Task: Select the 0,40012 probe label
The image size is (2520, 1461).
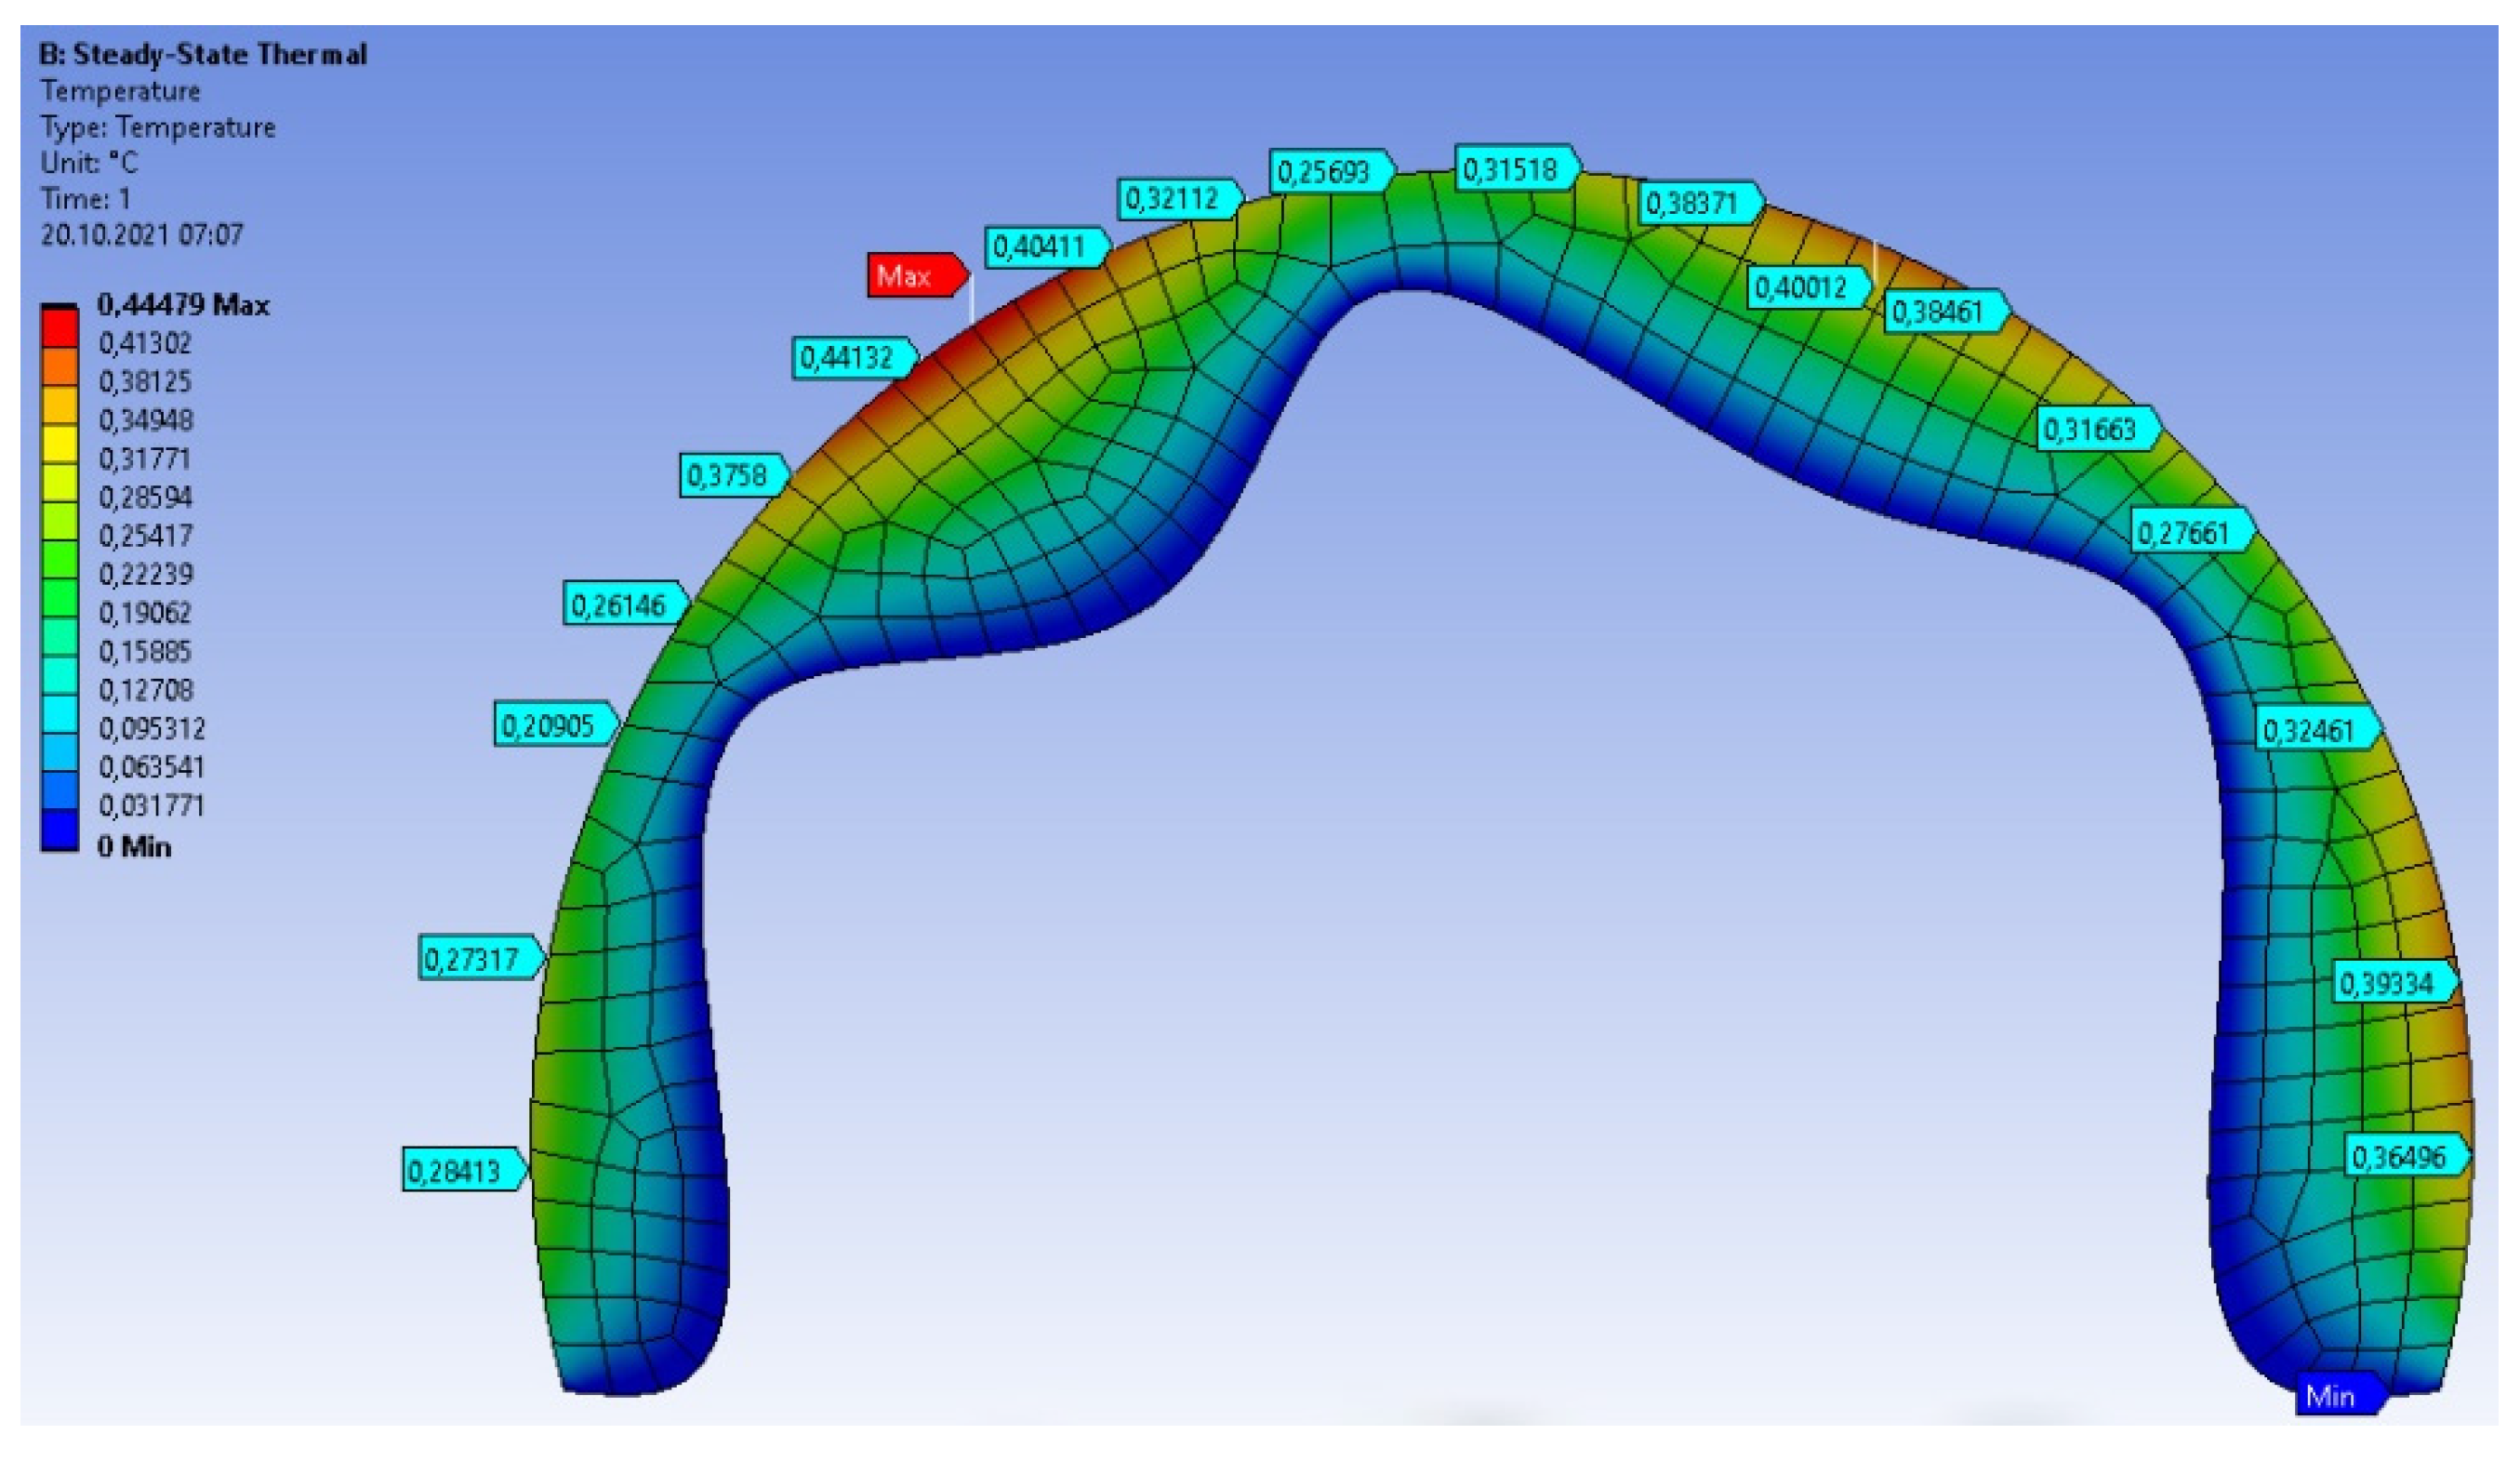Action: point(1806,289)
